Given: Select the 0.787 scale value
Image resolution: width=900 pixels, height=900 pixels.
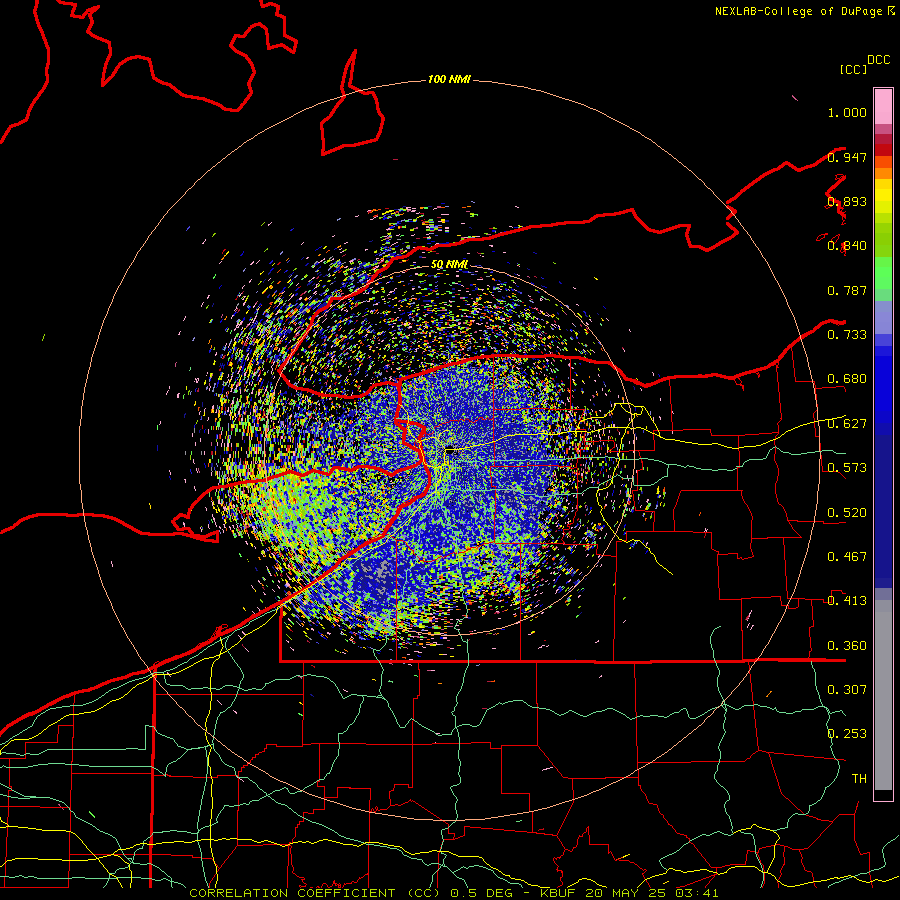Looking at the screenshot, I should click(x=847, y=290).
